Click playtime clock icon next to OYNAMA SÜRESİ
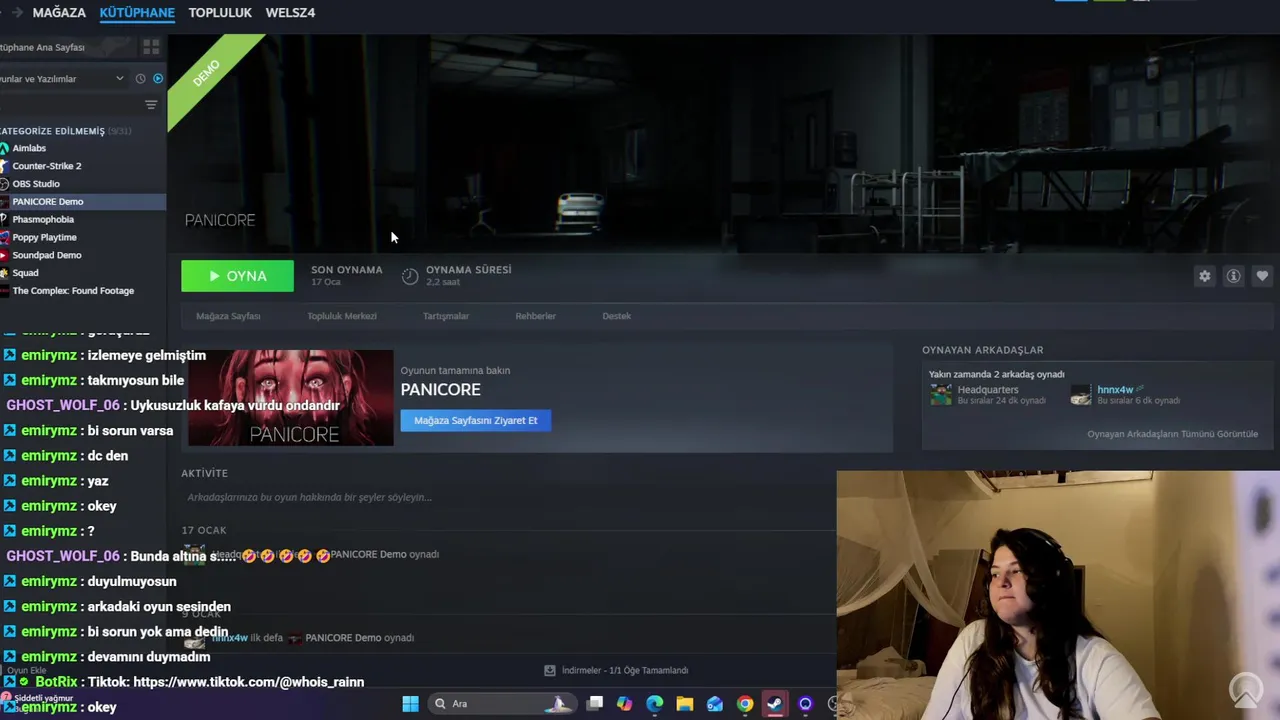 (x=410, y=276)
